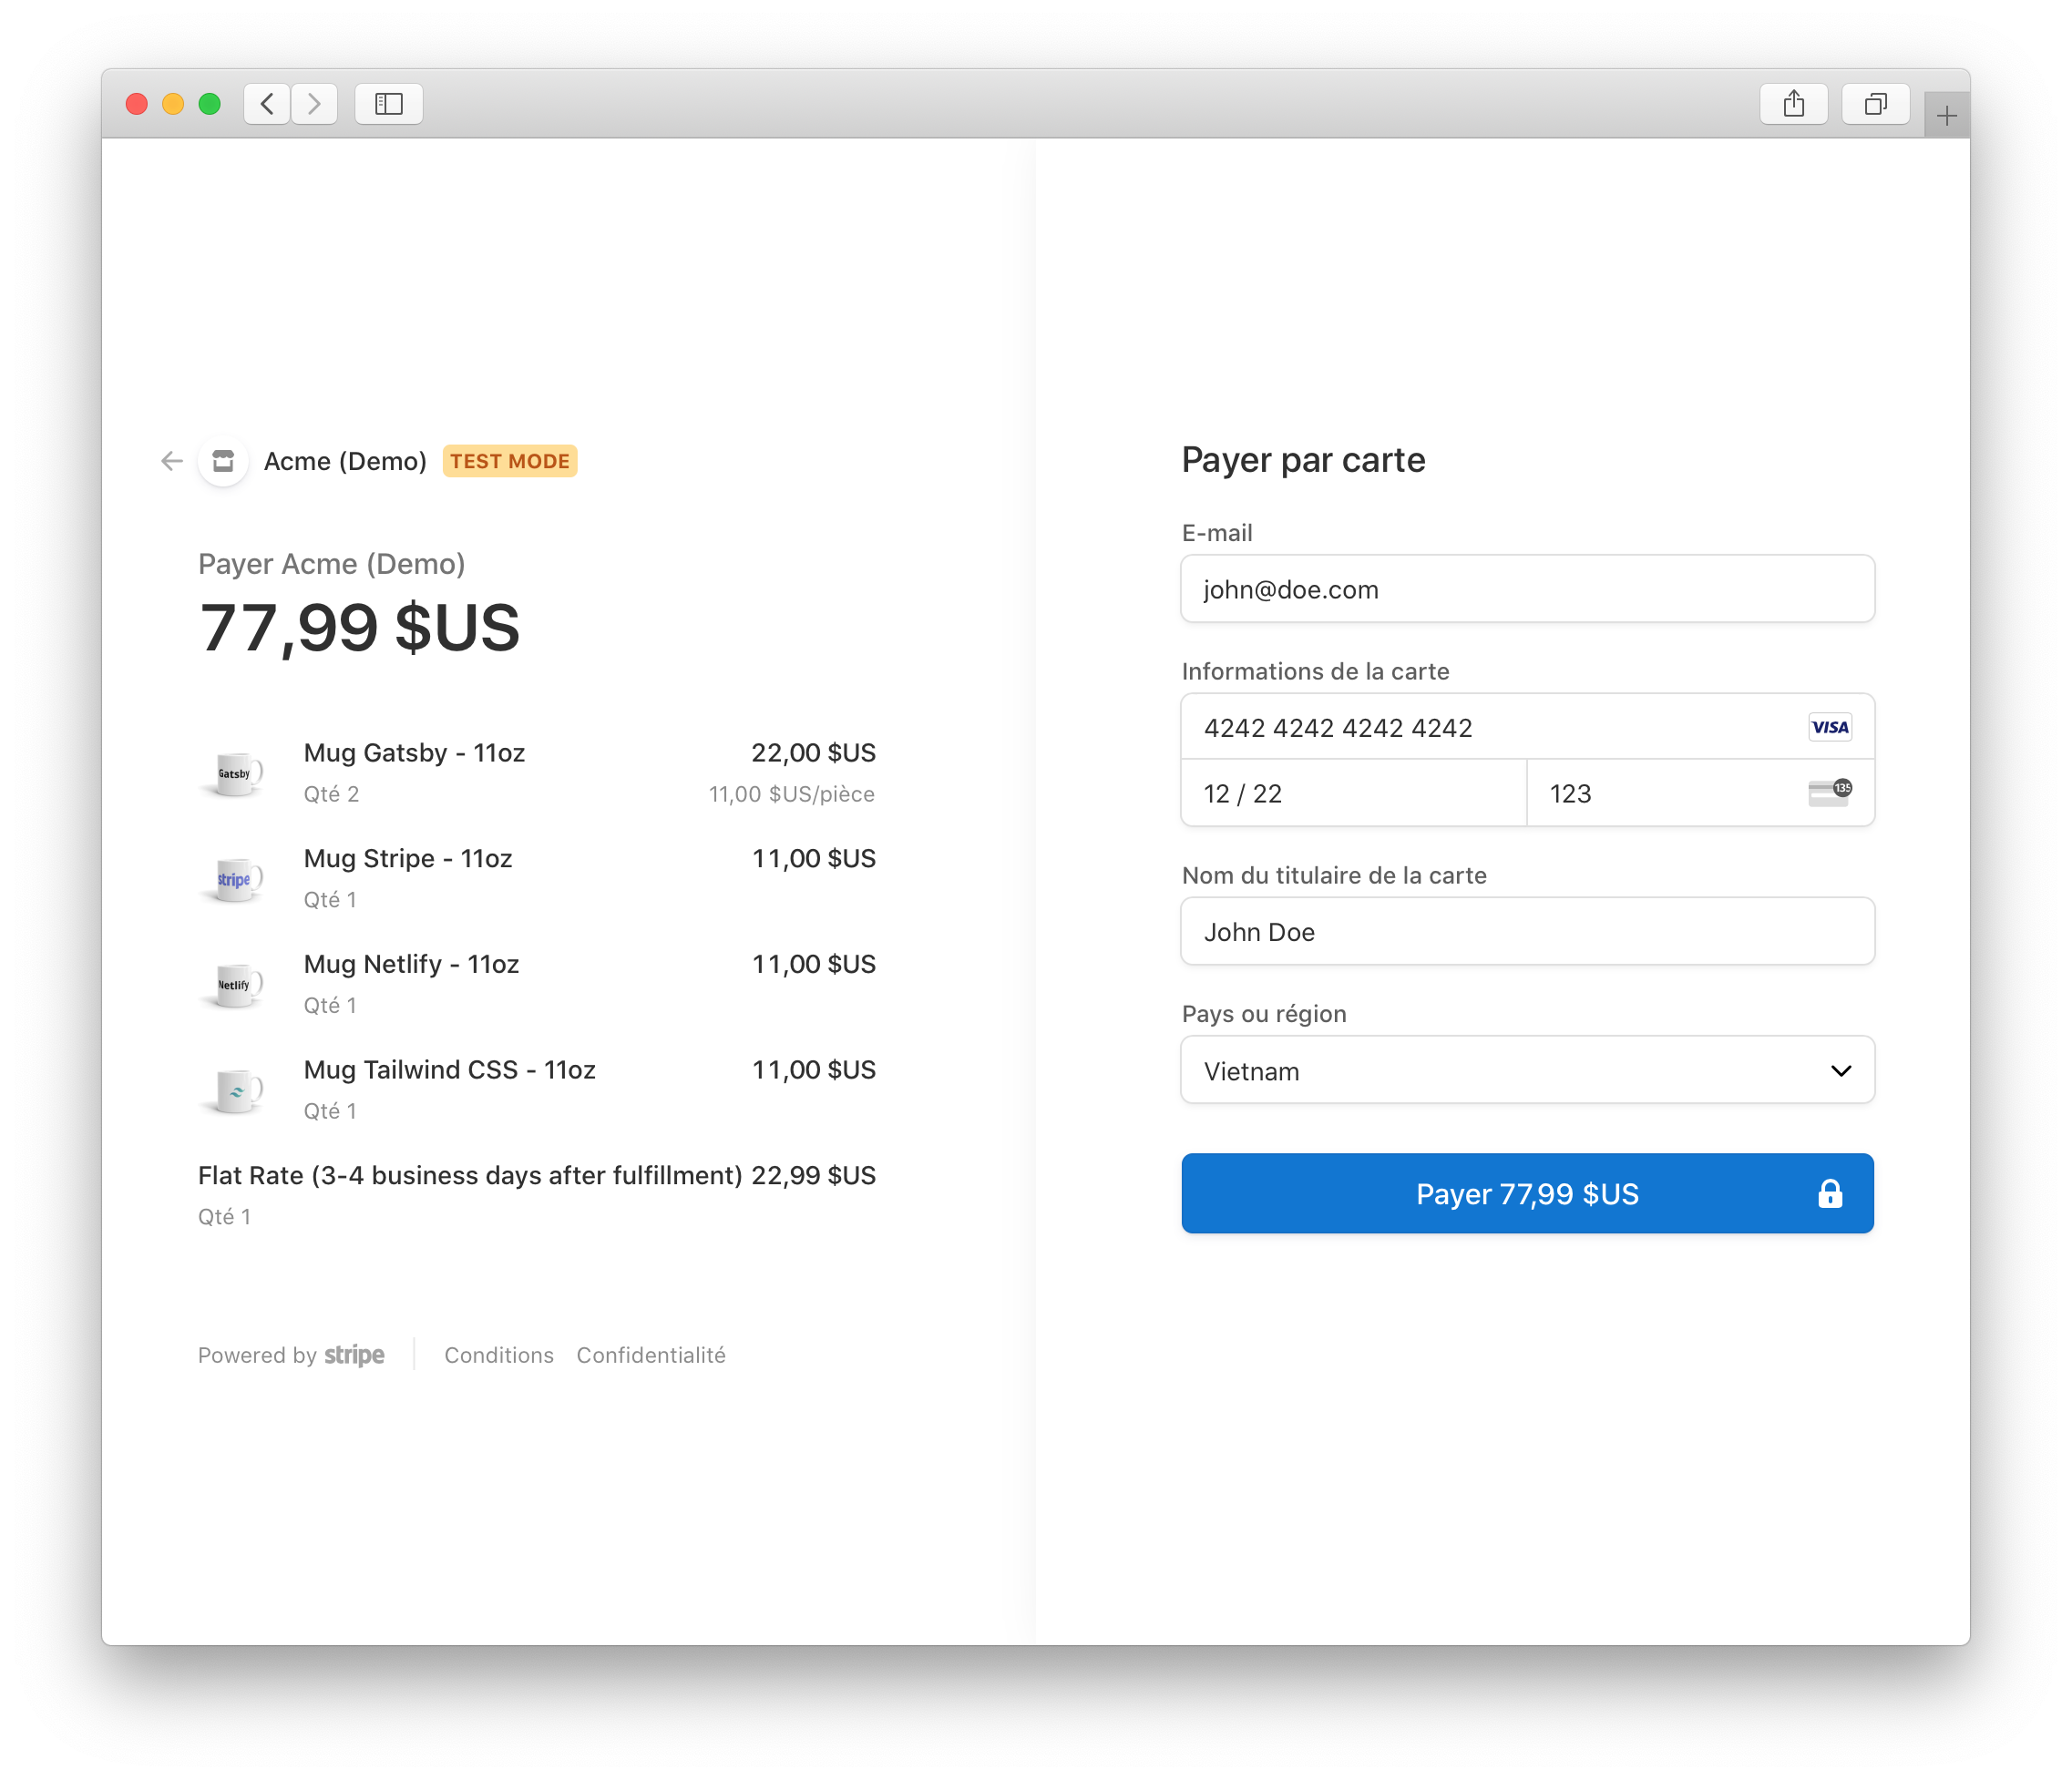Click the CVC card icon next to 123
The height and width of the screenshot is (1780, 2072).
click(x=1827, y=793)
